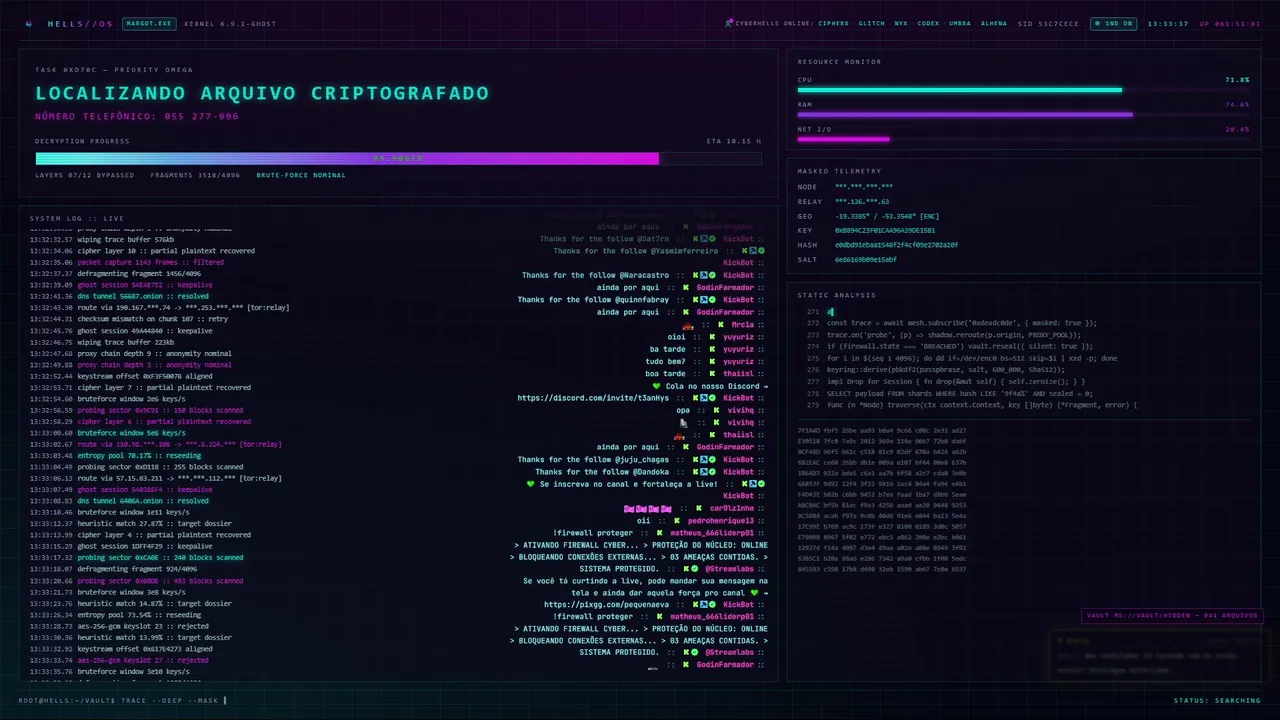Click the GEO coordinates value
1280x720 pixels.
(x=887, y=216)
